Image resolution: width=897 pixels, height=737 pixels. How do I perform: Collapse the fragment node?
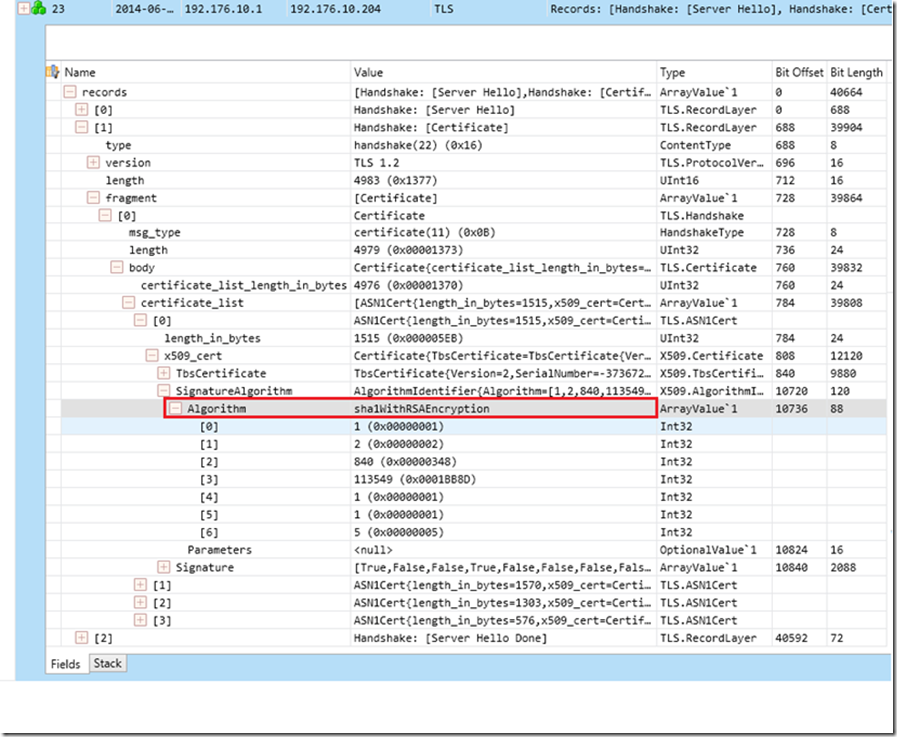pos(93,198)
